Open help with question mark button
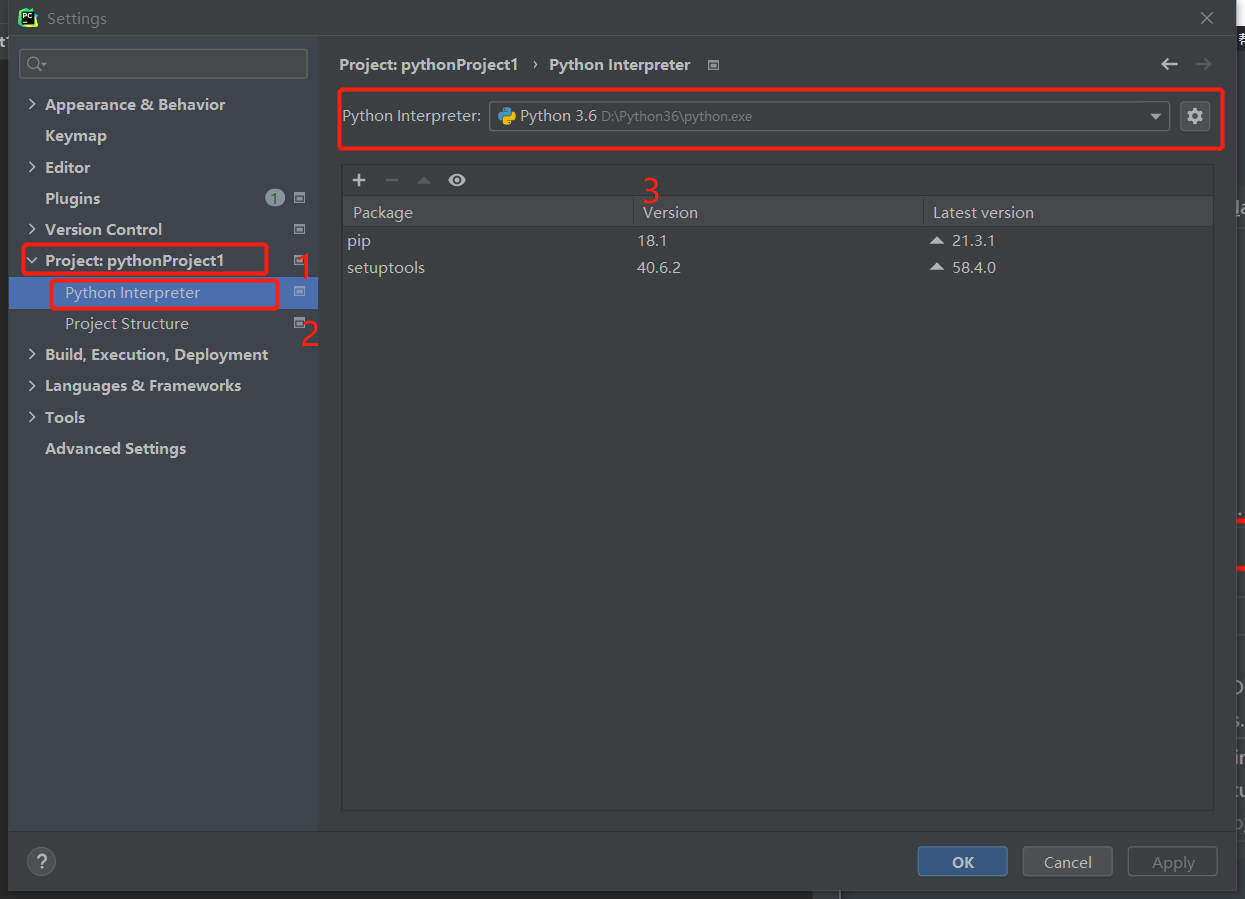The image size is (1245, 899). (41, 861)
